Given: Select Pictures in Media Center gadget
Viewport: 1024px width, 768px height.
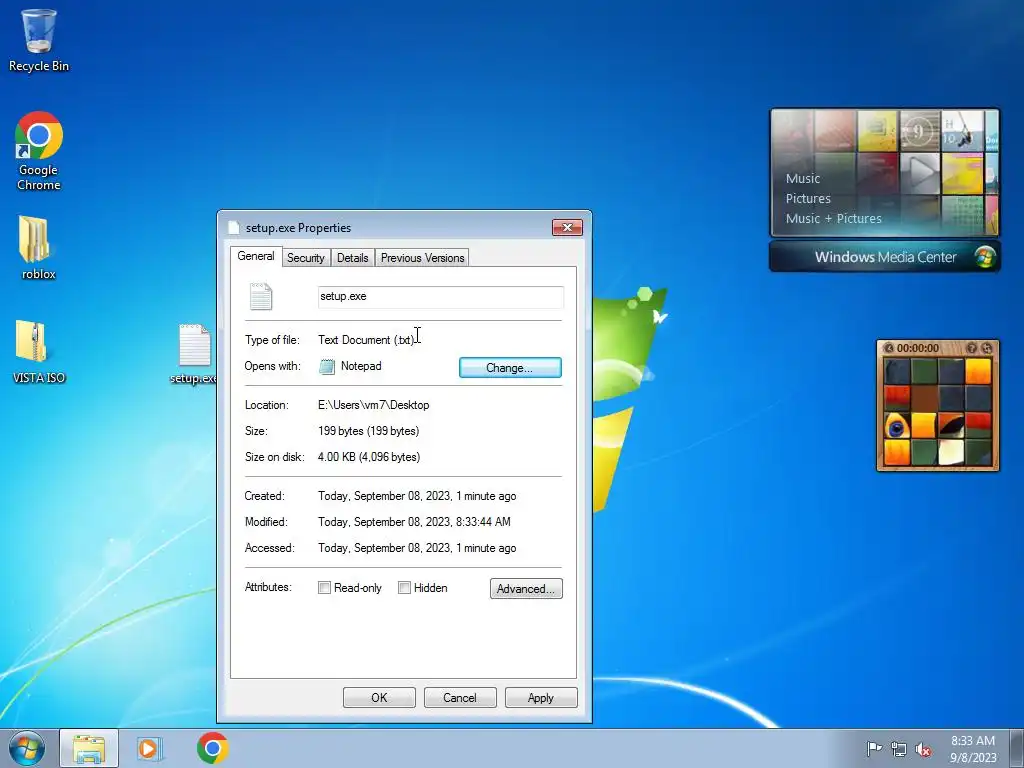Looking at the screenshot, I should 808,199.
